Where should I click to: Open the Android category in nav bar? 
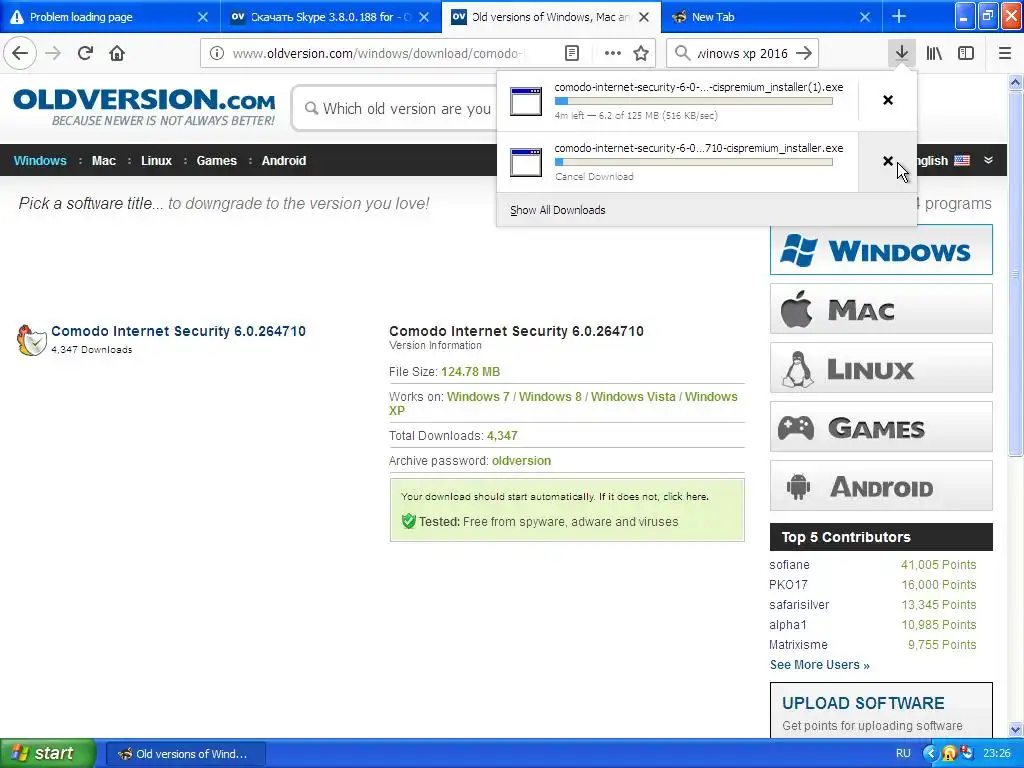click(283, 161)
